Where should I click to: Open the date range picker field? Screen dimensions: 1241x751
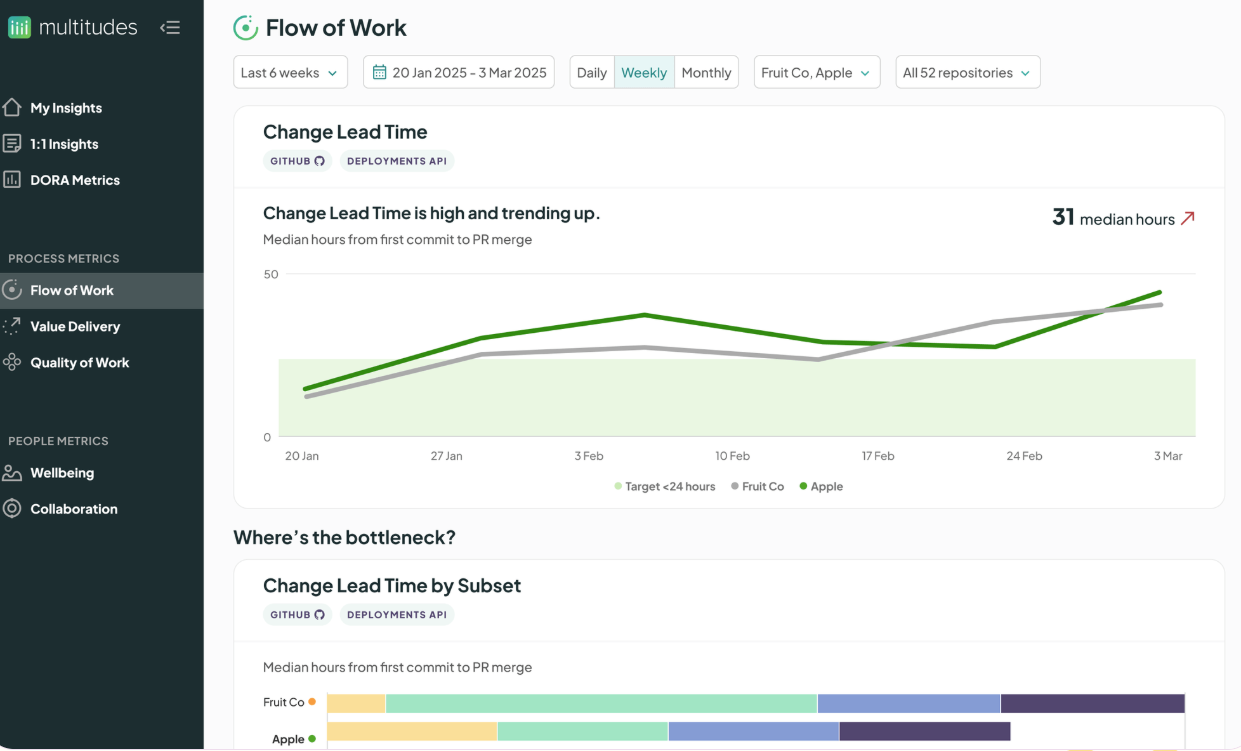[459, 72]
